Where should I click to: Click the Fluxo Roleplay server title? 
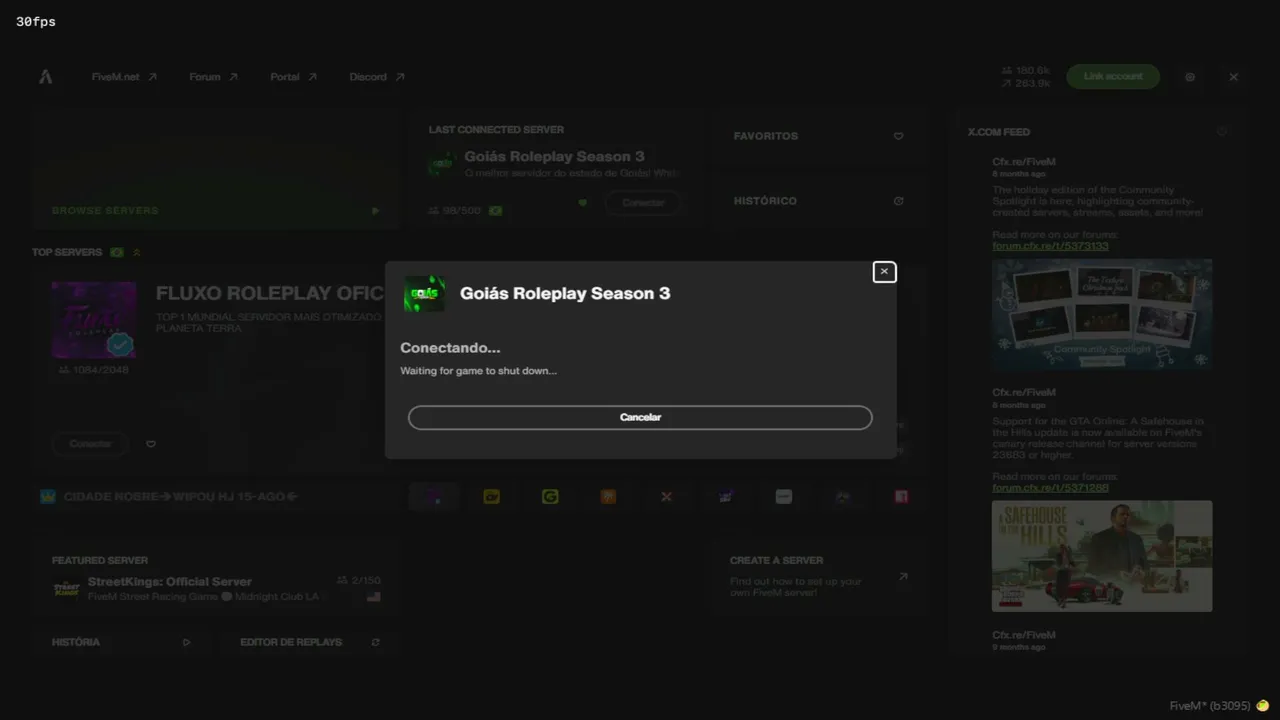tap(270, 294)
